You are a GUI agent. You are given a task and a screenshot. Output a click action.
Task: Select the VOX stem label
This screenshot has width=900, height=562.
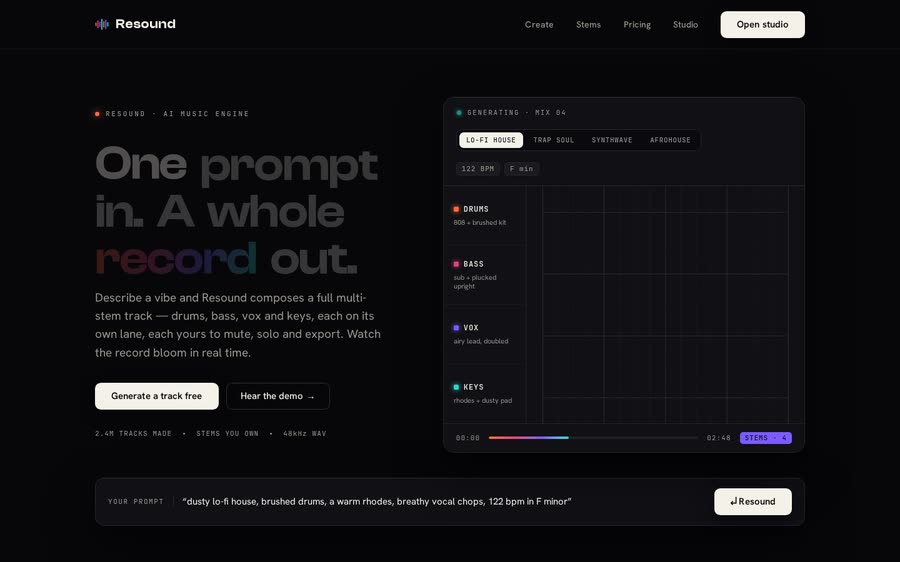(471, 328)
